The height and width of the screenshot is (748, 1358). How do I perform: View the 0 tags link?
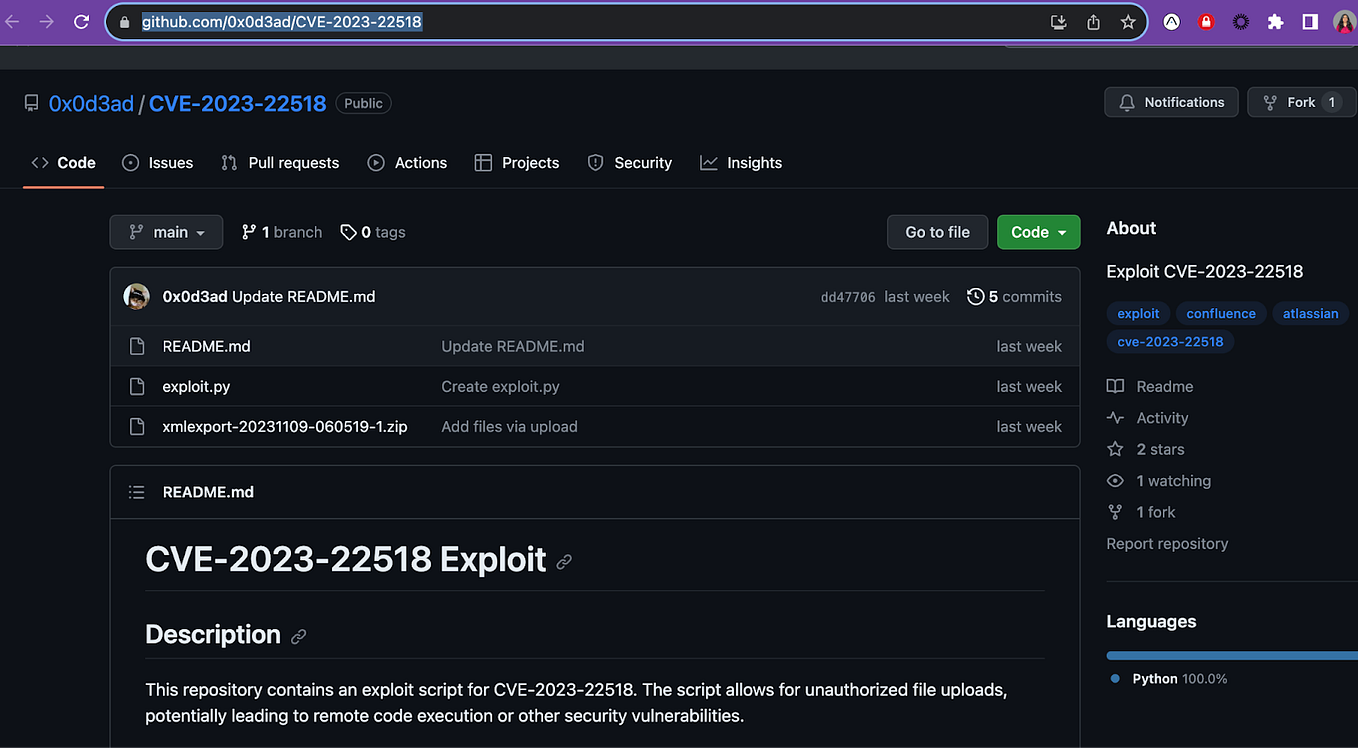373,232
